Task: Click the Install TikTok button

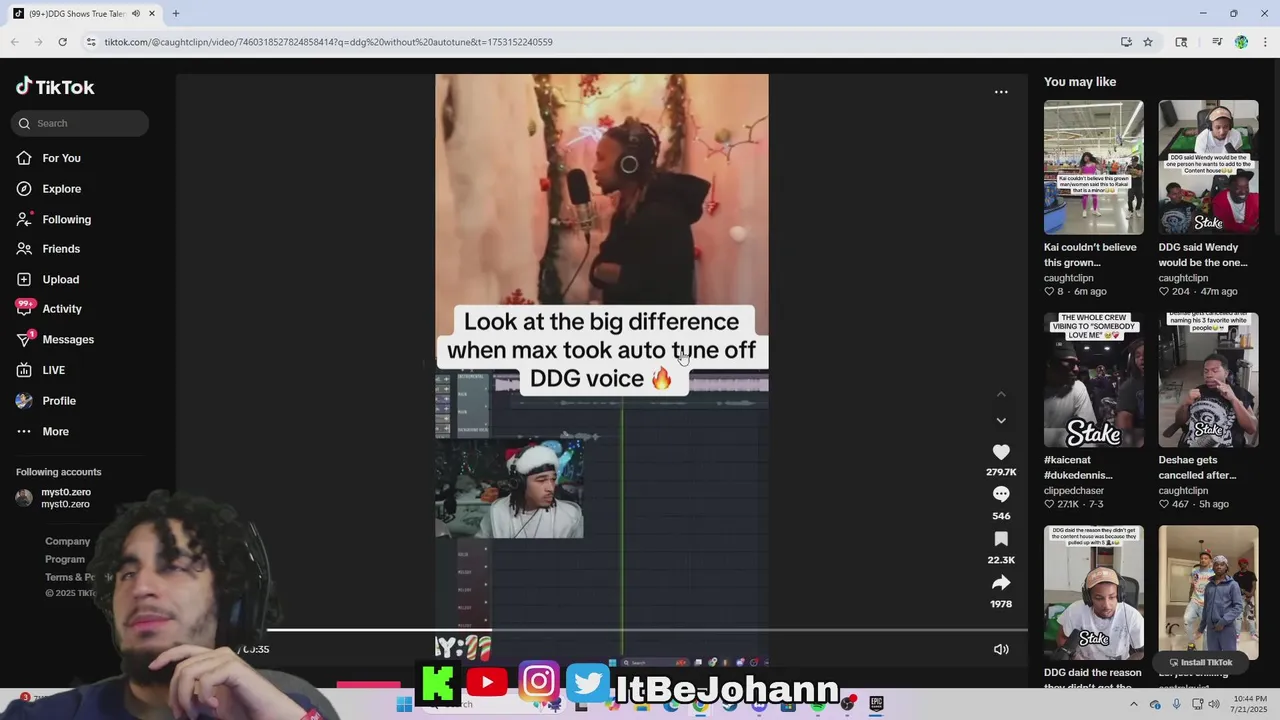Action: (x=1200, y=662)
